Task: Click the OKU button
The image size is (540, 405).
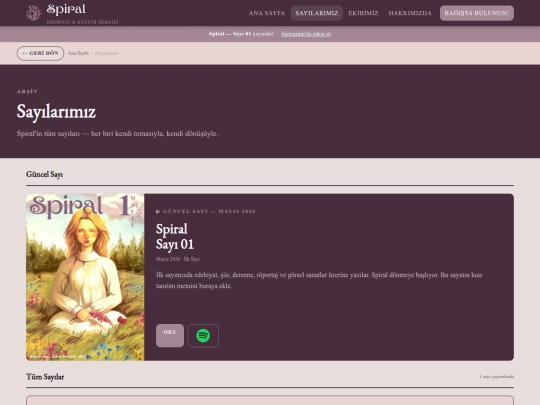Action: (170, 335)
